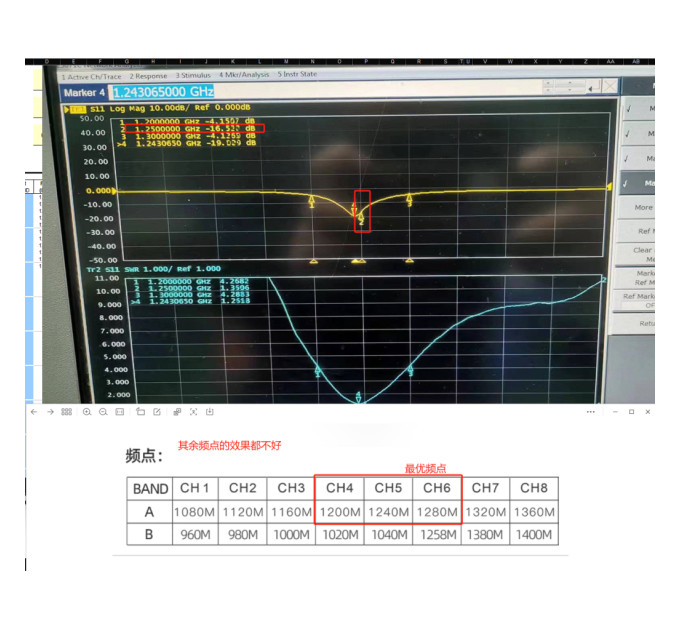Screen dimensions: 680x630
Task: Click the overlapping-windows copy icon
Action: pyautogui.click(x=177, y=412)
